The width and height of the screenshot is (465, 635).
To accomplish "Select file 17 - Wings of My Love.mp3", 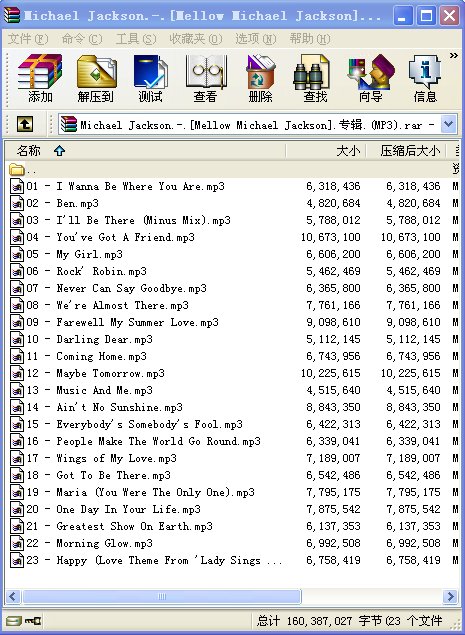I will [x=101, y=458].
